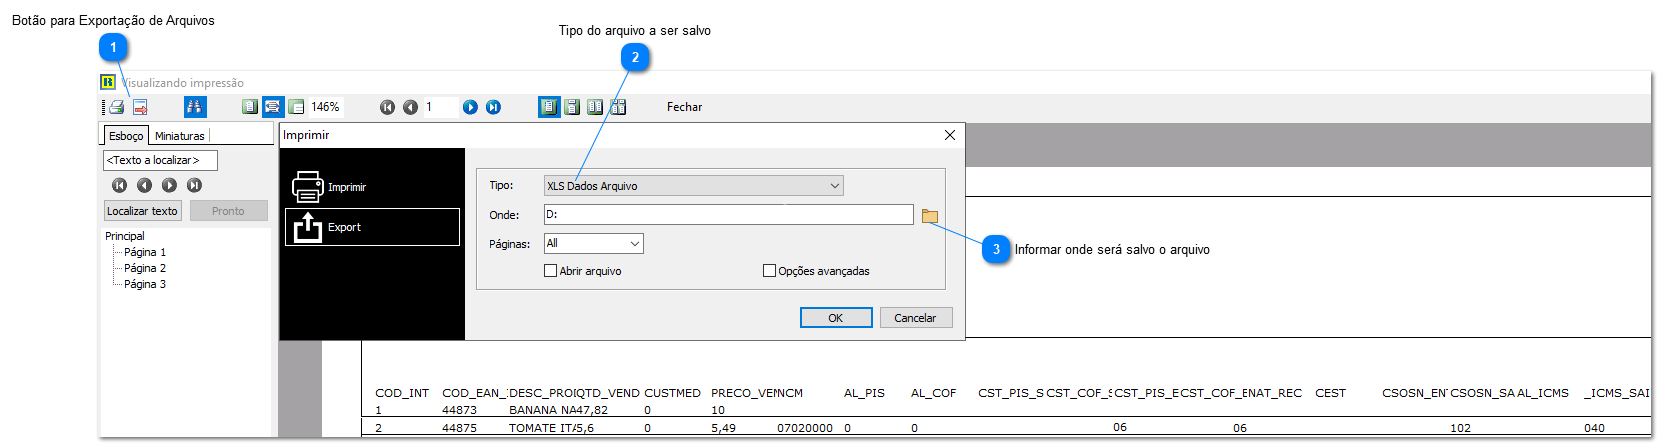The image size is (1660, 446).
Task: Go to next page in toolbar
Action: coord(470,107)
